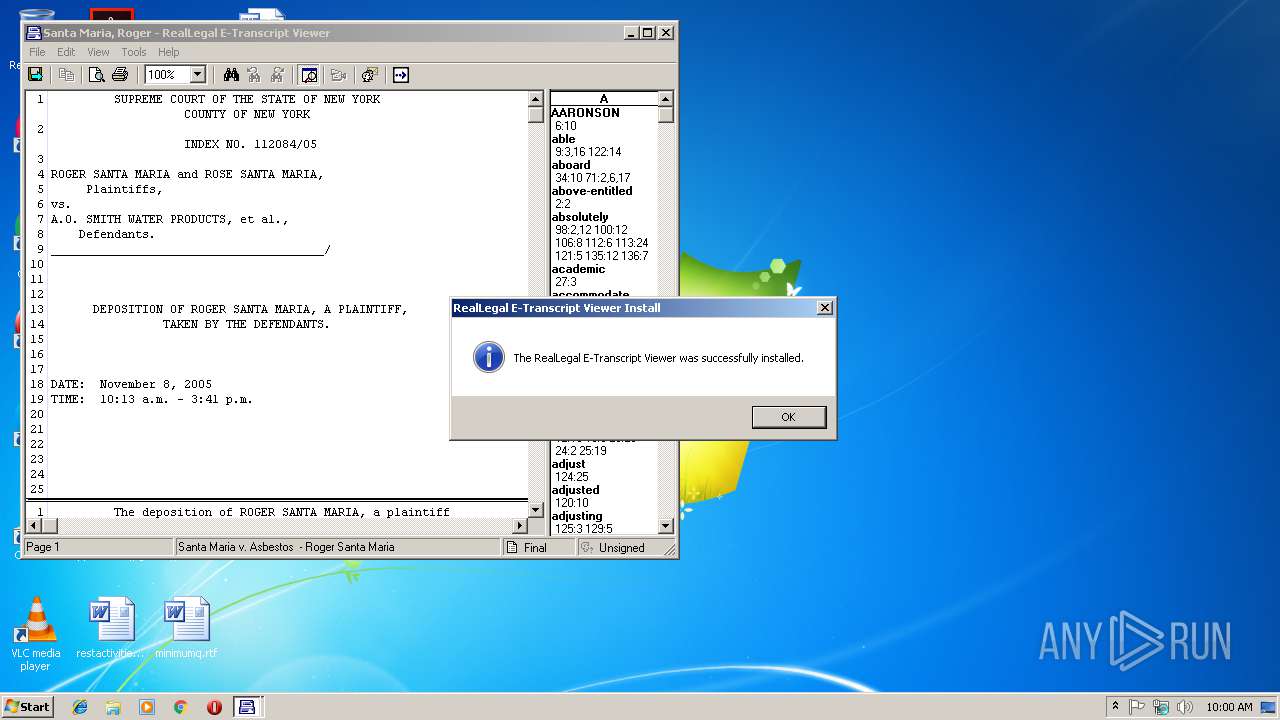Select index word 'AARONSON'
Viewport: 1280px width, 720px height.
[x=586, y=113]
